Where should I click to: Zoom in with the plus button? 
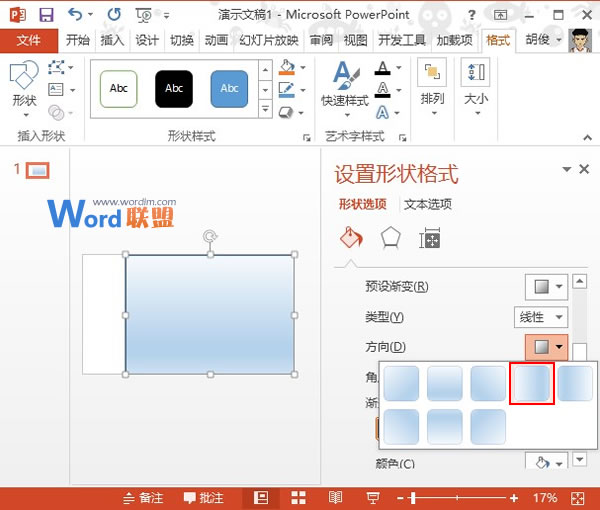coord(514,498)
